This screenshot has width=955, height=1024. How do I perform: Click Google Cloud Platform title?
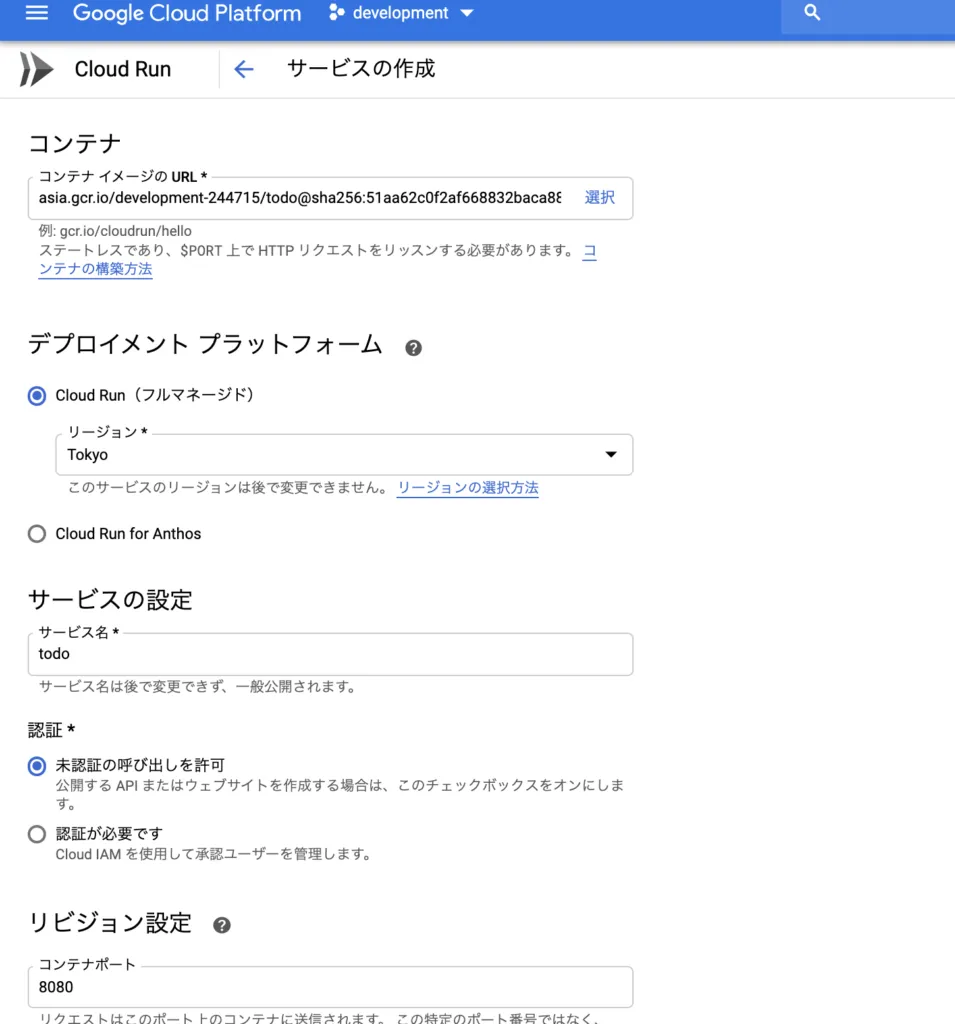(187, 13)
